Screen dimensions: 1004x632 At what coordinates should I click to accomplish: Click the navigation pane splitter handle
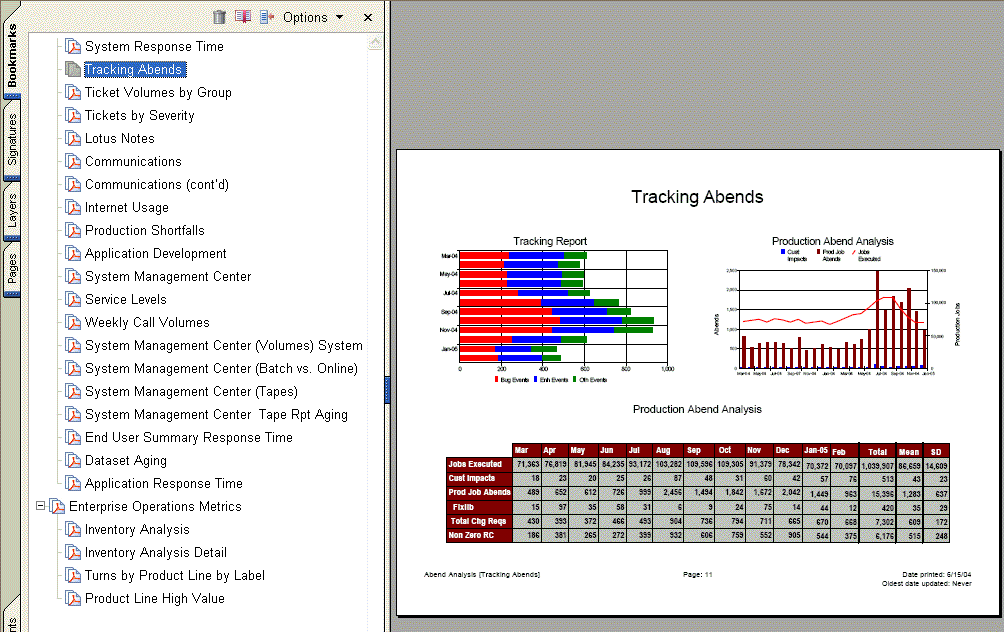387,390
